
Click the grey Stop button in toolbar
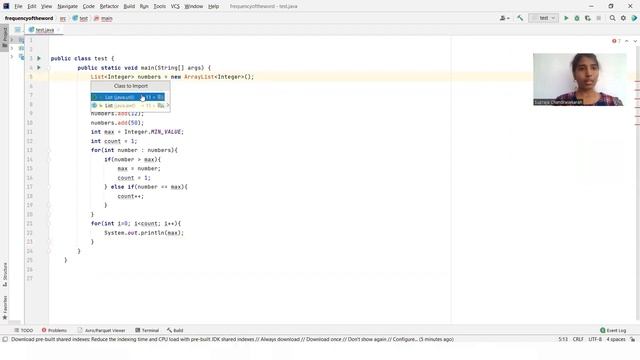click(599, 18)
